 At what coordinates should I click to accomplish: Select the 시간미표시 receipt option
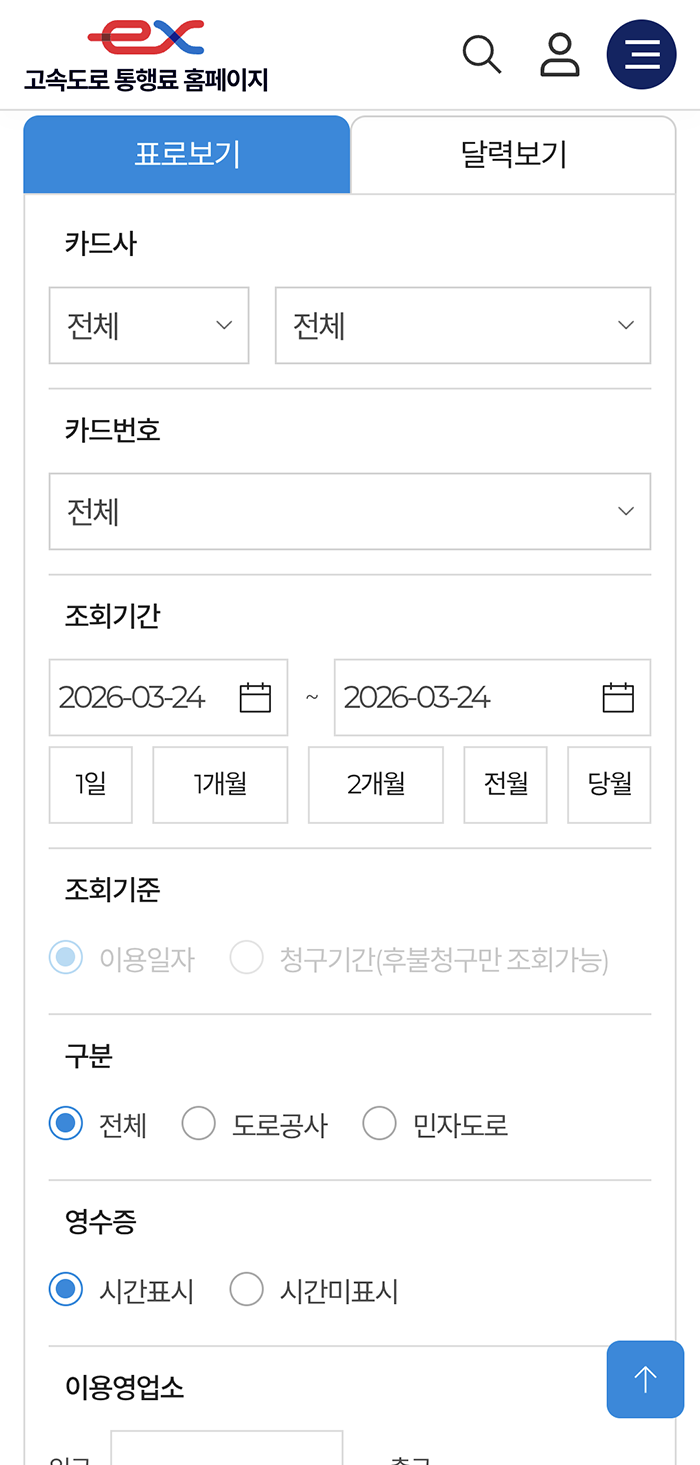[246, 1289]
